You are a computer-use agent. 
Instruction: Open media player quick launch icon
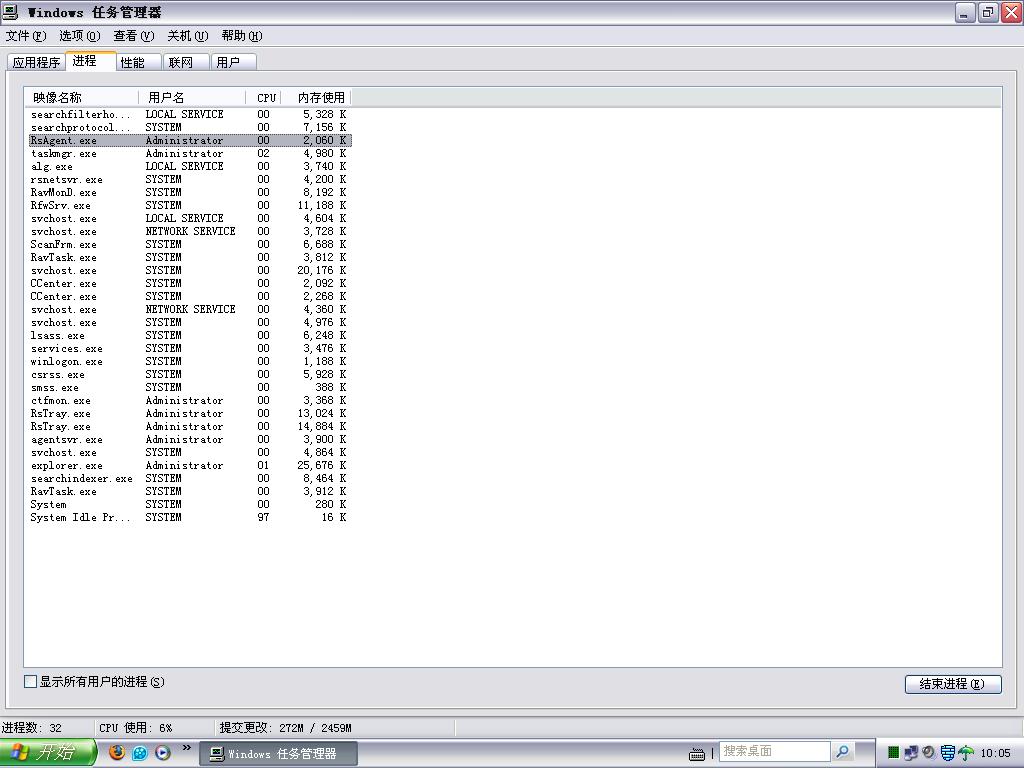click(163, 753)
